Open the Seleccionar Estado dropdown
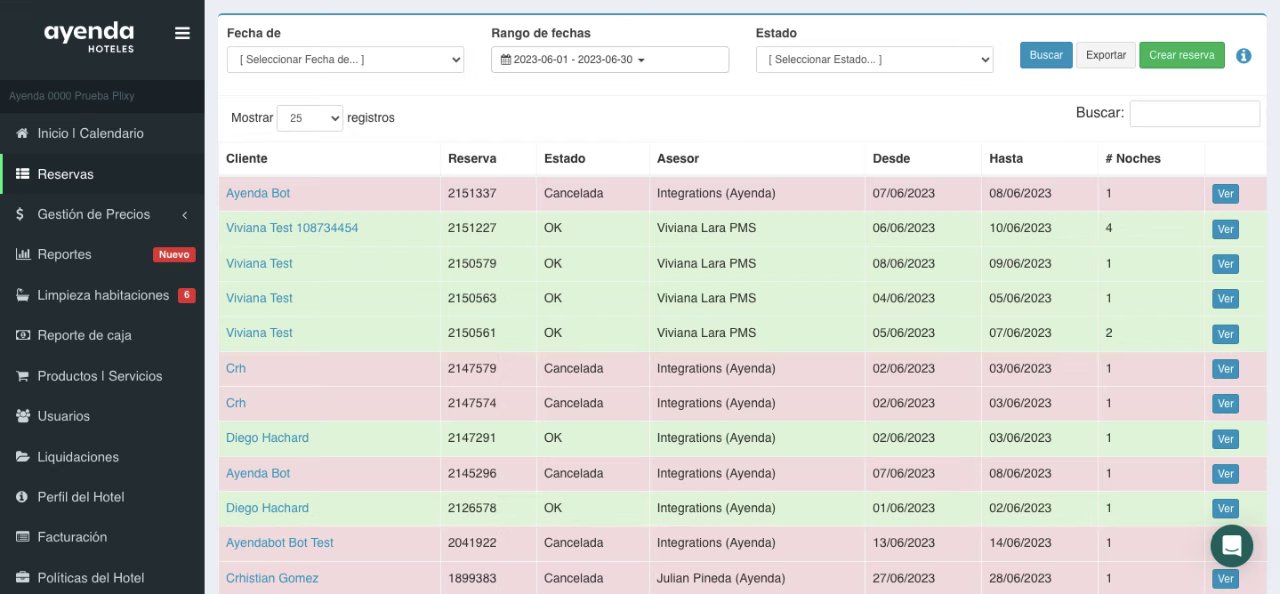This screenshot has width=1280, height=594. pyautogui.click(x=874, y=60)
